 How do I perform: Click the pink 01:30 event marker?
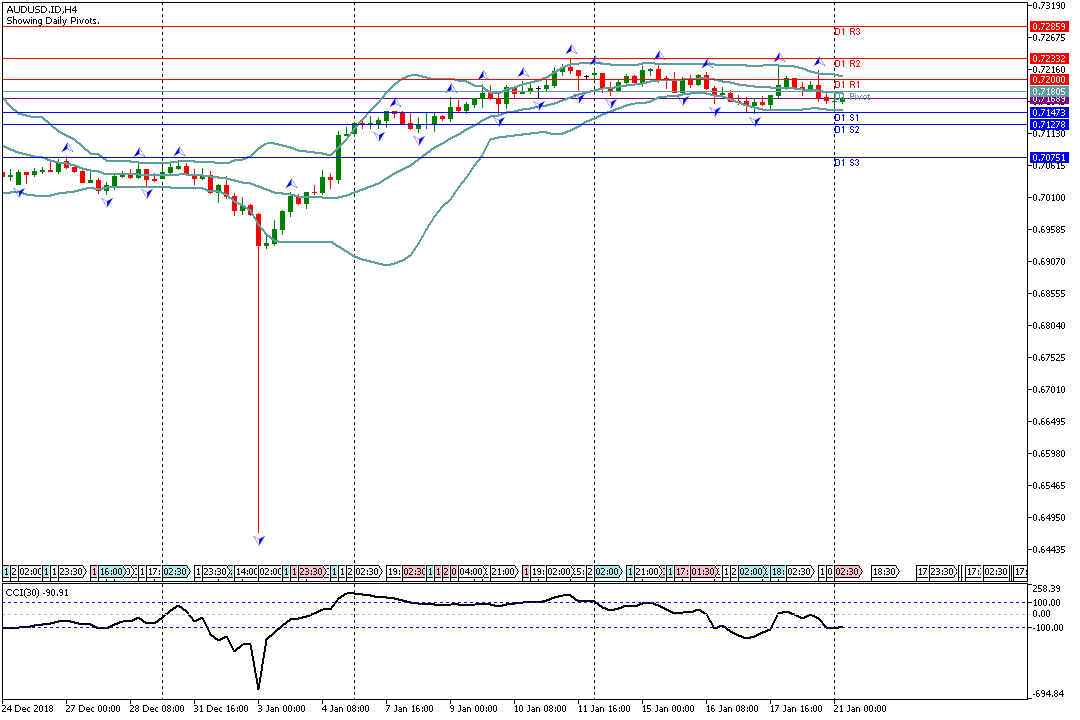click(703, 572)
